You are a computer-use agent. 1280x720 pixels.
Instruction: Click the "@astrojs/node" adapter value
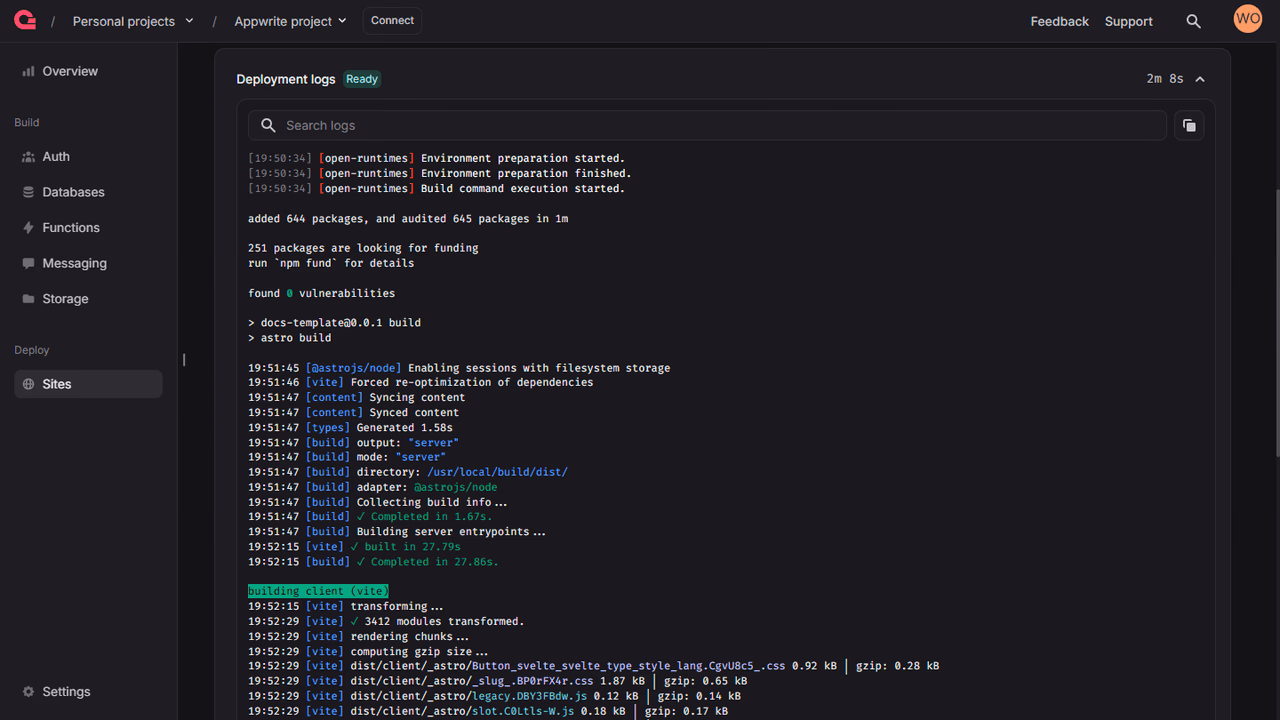(x=455, y=487)
